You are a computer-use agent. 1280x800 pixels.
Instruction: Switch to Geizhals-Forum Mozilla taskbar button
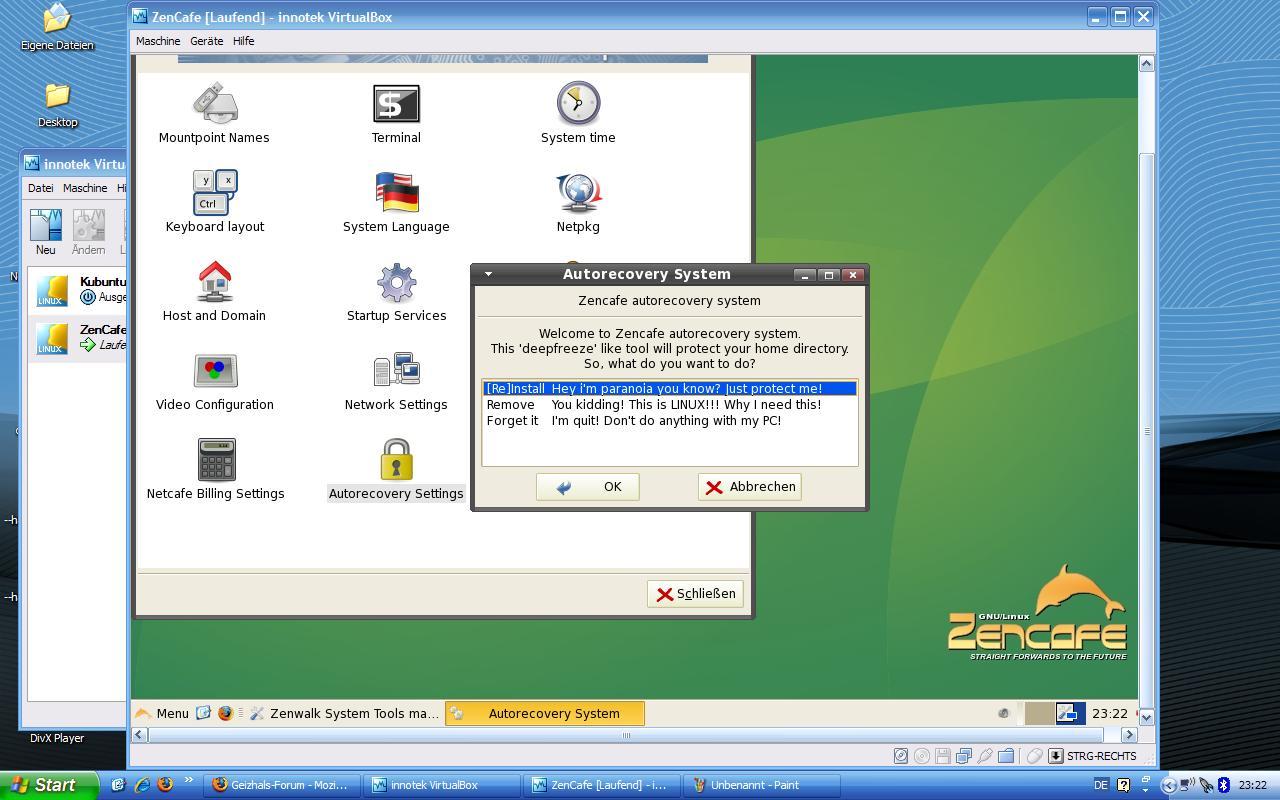coord(281,785)
